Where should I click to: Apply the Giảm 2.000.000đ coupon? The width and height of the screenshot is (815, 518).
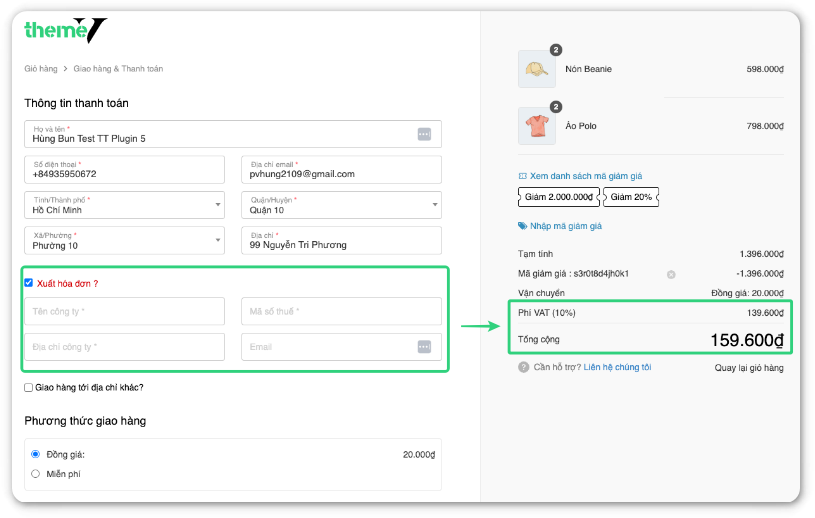(x=559, y=197)
